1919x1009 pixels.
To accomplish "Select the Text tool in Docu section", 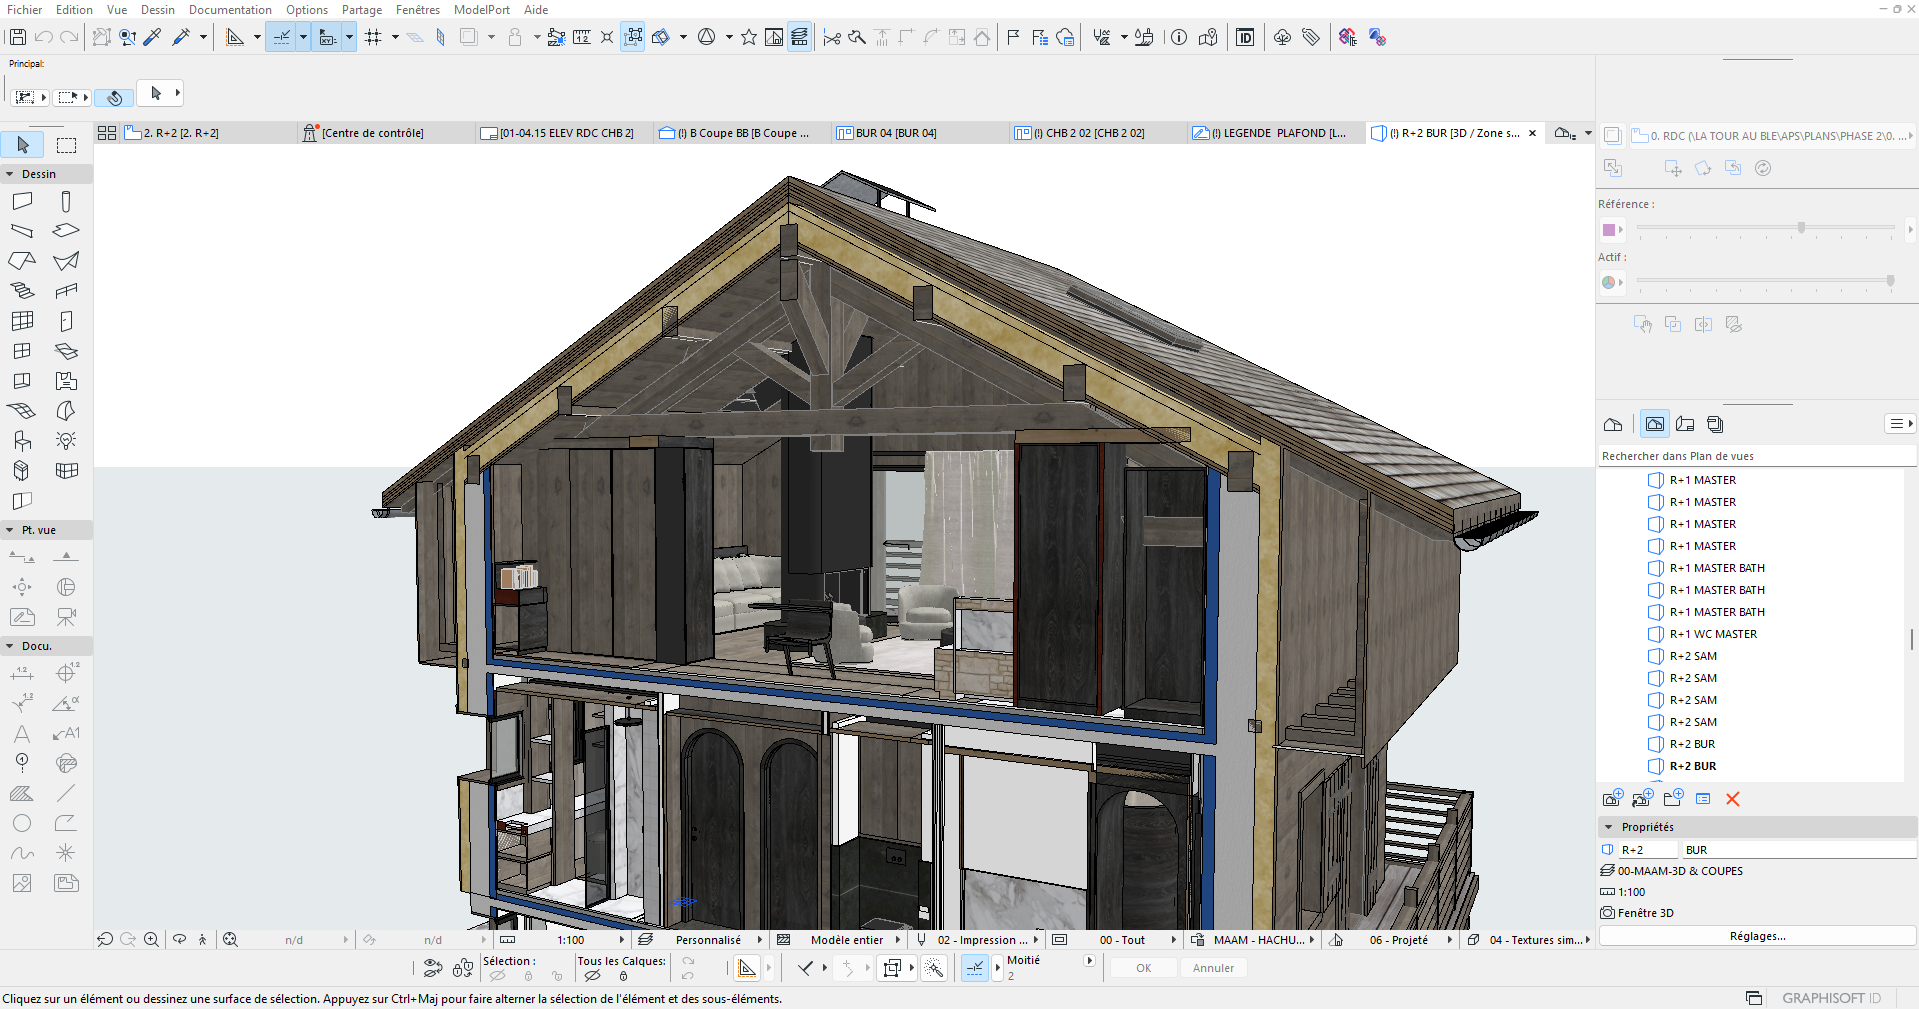I will coord(22,734).
